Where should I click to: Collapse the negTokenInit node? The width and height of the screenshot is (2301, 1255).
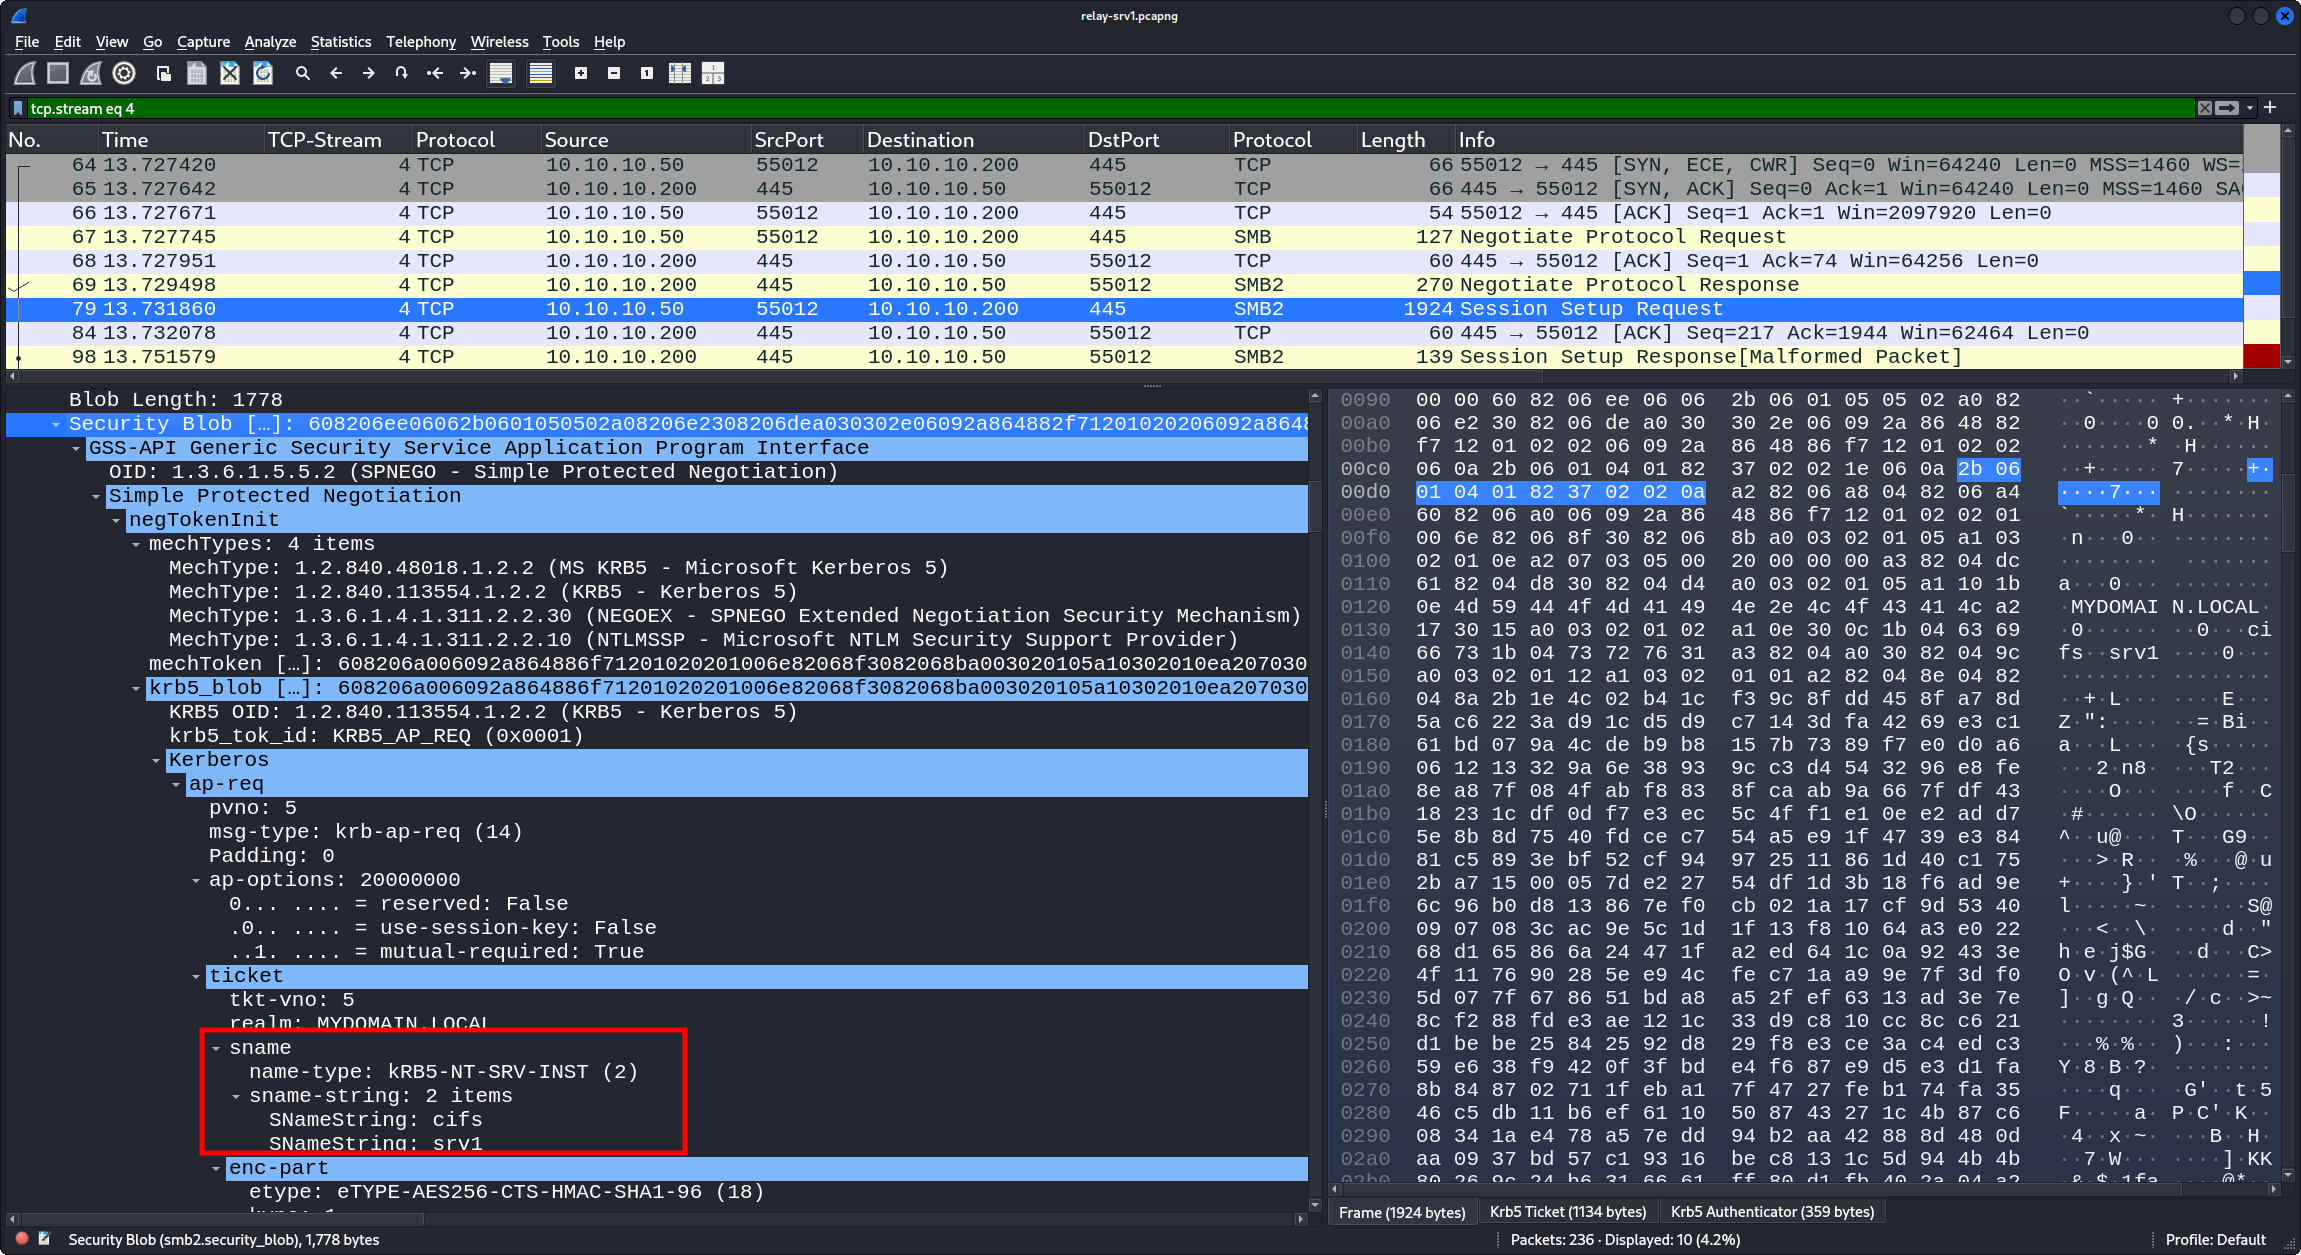(x=116, y=520)
